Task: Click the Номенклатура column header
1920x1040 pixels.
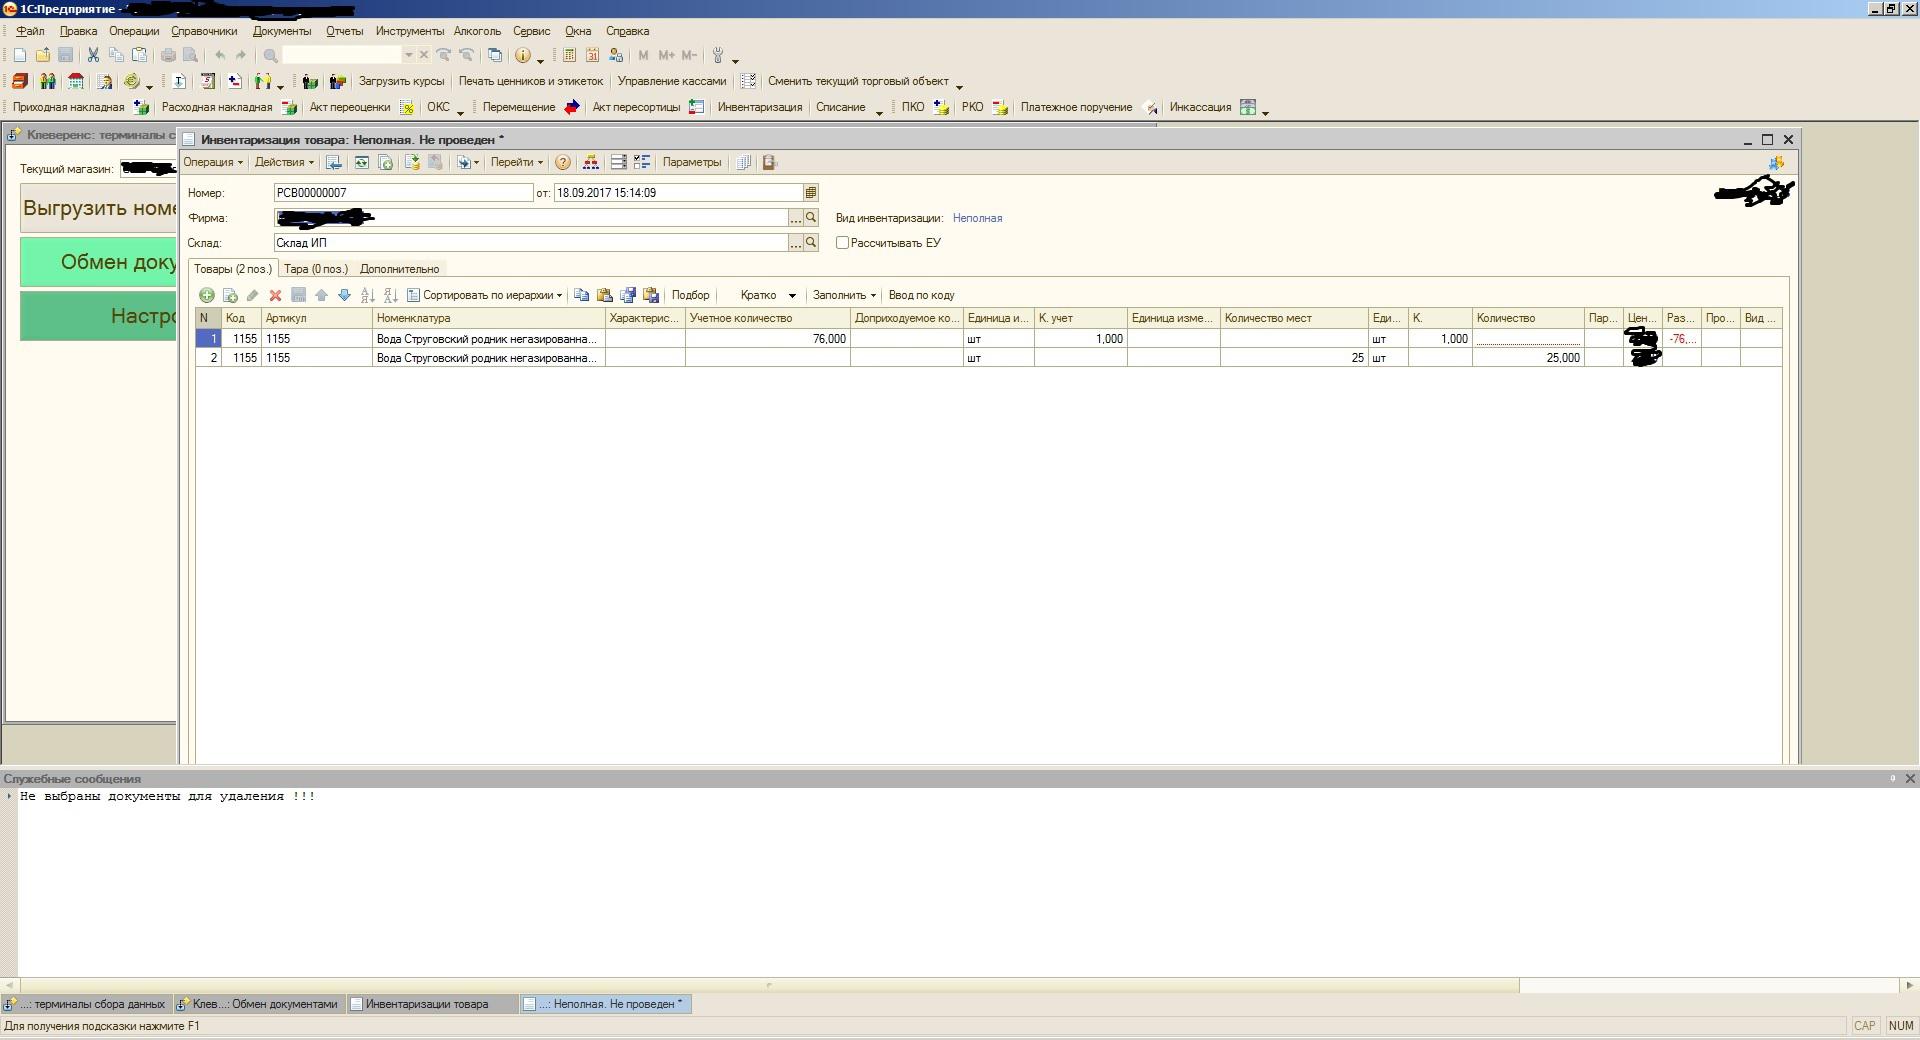Action: click(x=489, y=318)
